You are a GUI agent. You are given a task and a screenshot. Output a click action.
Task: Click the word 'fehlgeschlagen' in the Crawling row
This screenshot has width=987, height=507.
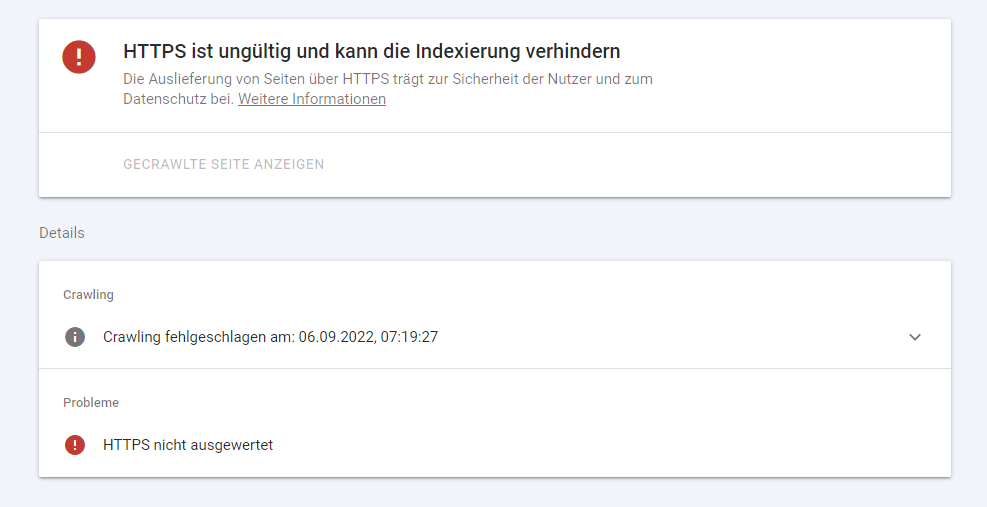[x=216, y=337]
